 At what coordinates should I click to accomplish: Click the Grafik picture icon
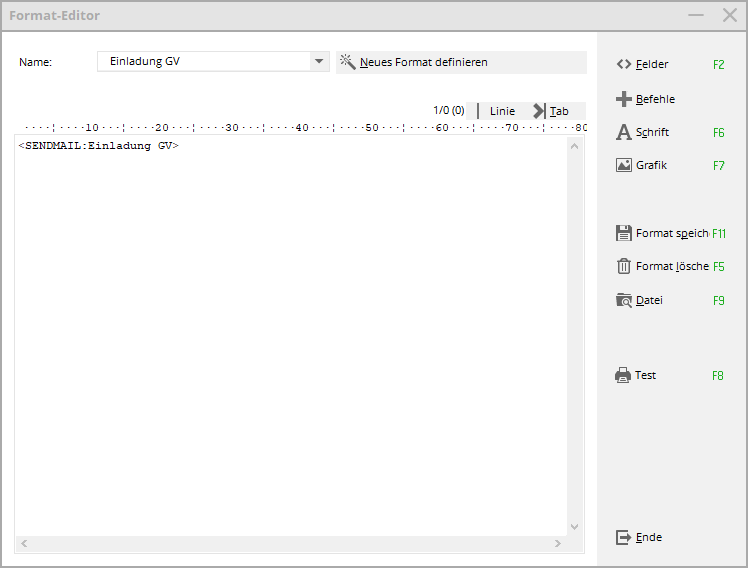[x=623, y=165]
